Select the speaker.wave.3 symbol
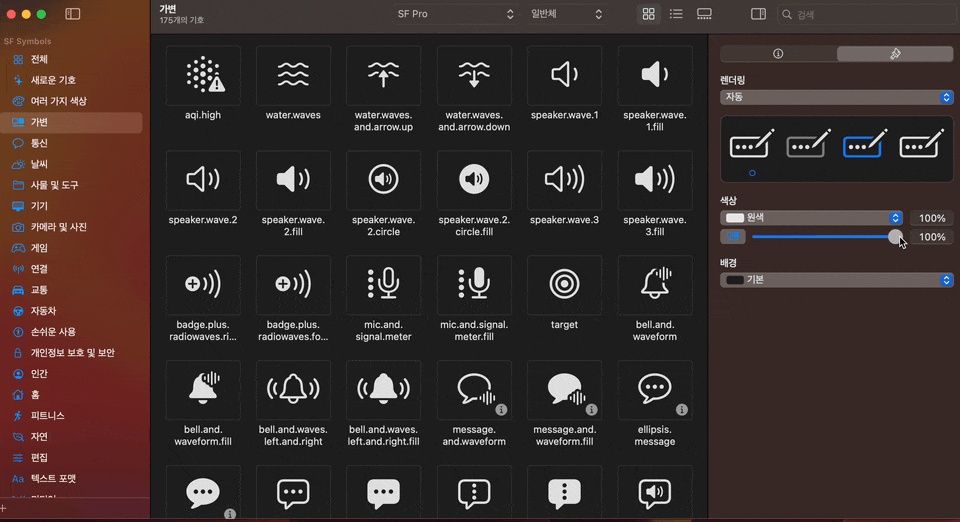The height and width of the screenshot is (522, 960). [x=564, y=180]
